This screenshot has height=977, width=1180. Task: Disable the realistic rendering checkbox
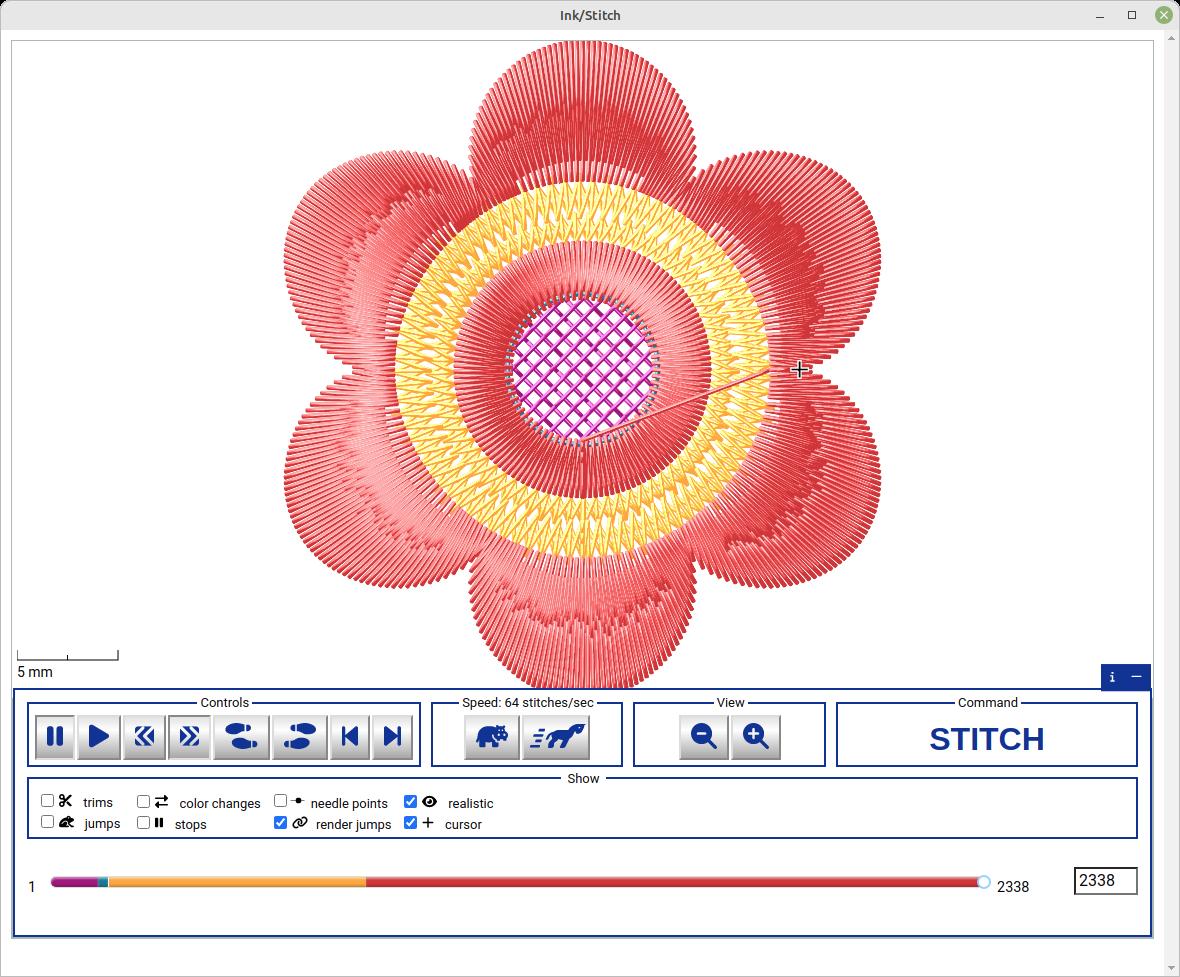pyautogui.click(x=410, y=800)
